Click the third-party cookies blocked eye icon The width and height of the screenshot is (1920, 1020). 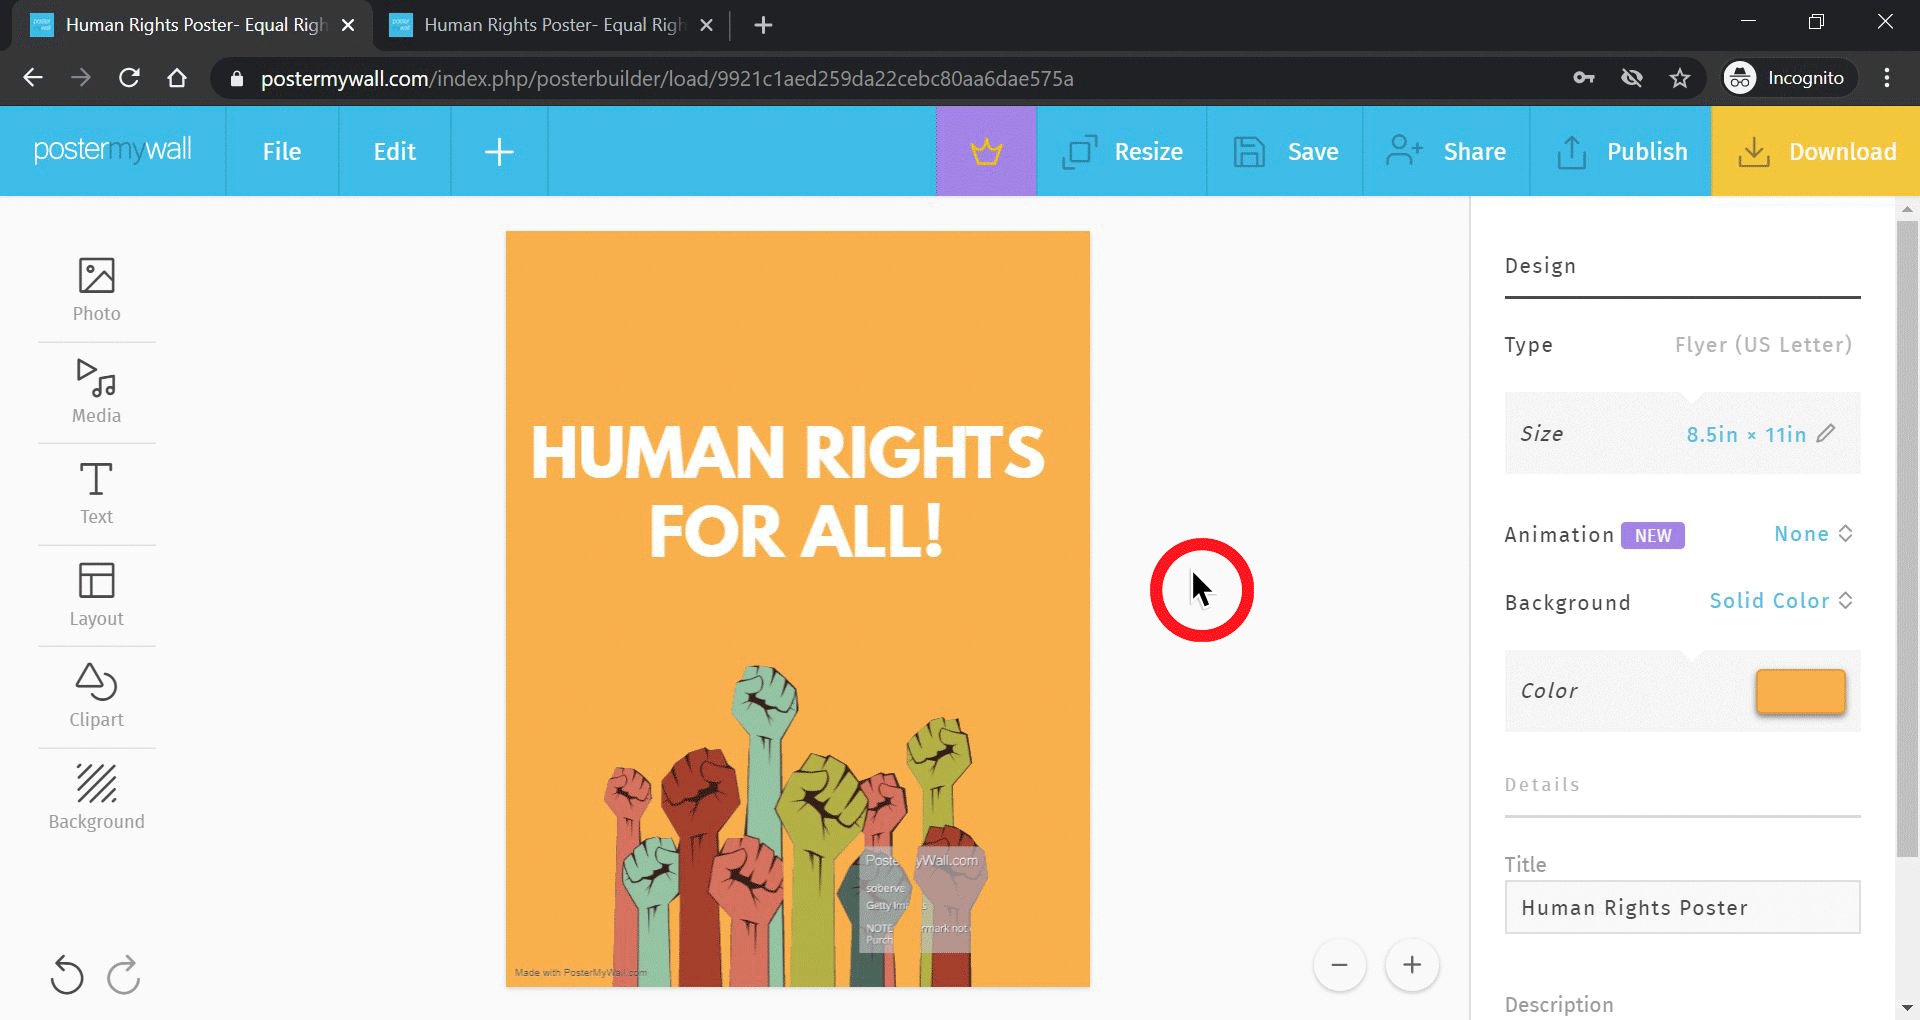[1632, 78]
